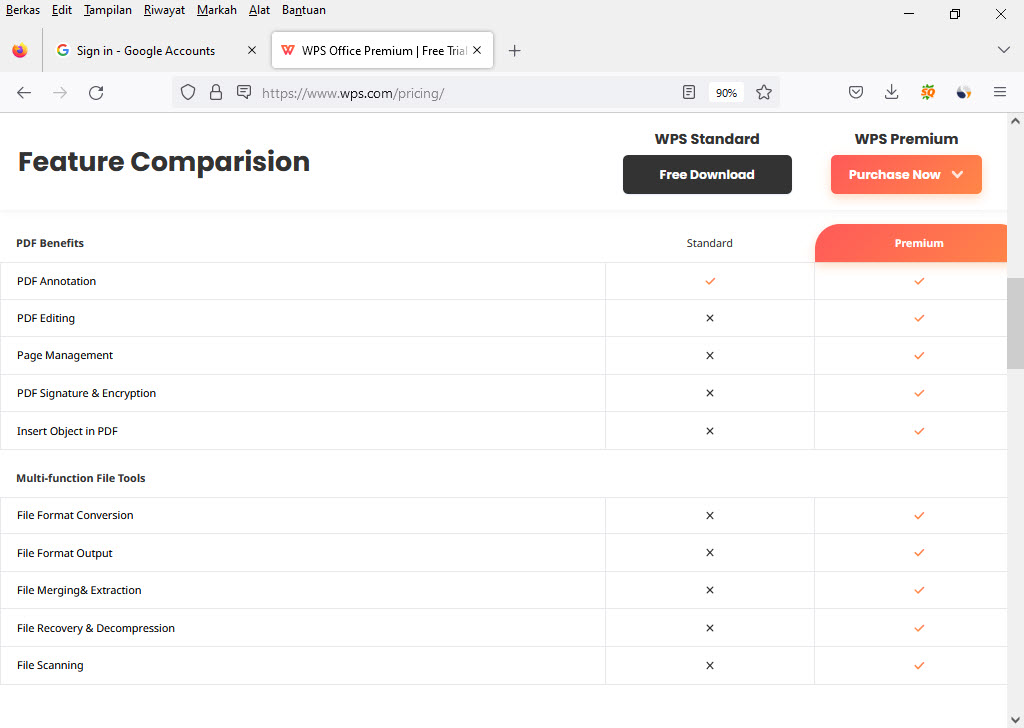
Task: Save this page to Pocket
Action: (856, 92)
